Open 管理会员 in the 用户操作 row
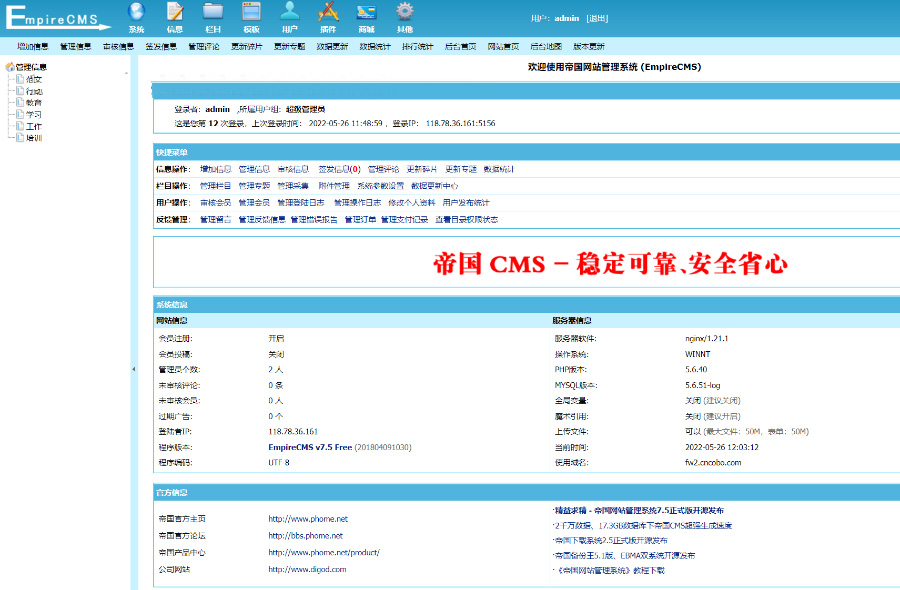900x590 pixels. pyautogui.click(x=254, y=203)
